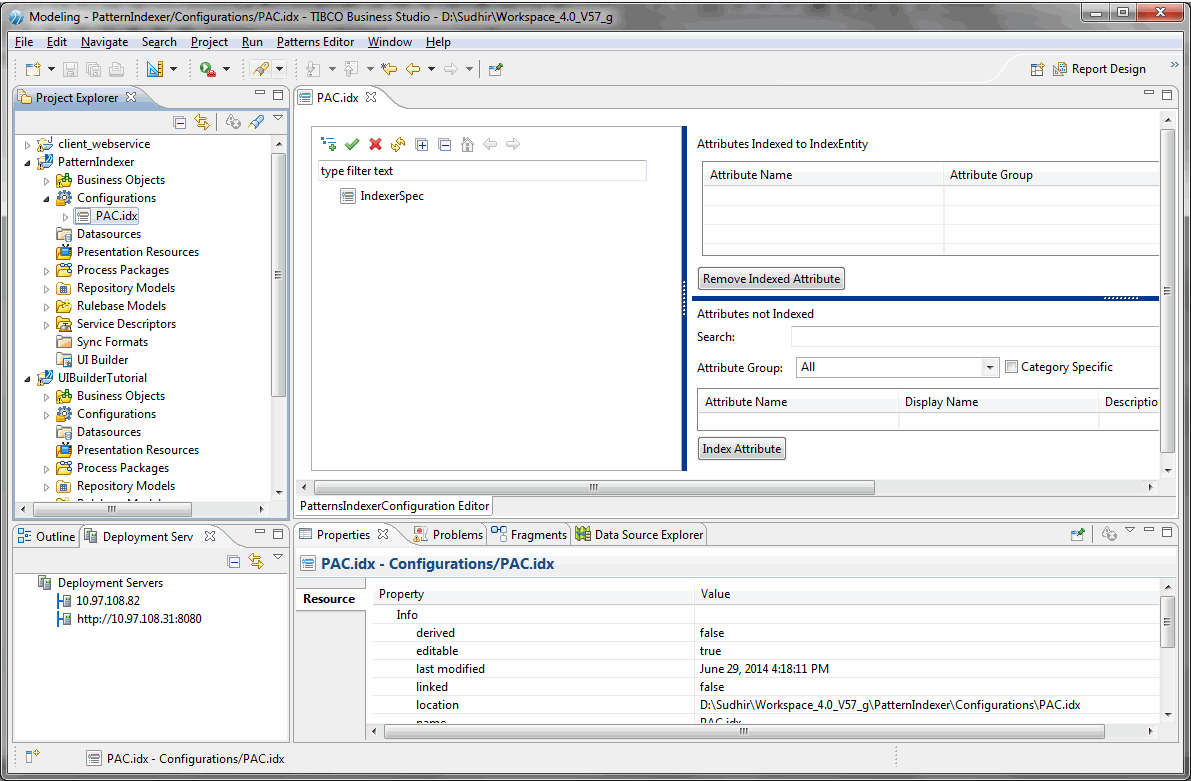
Task: Click the Attribute Group column header
Action: point(1051,175)
